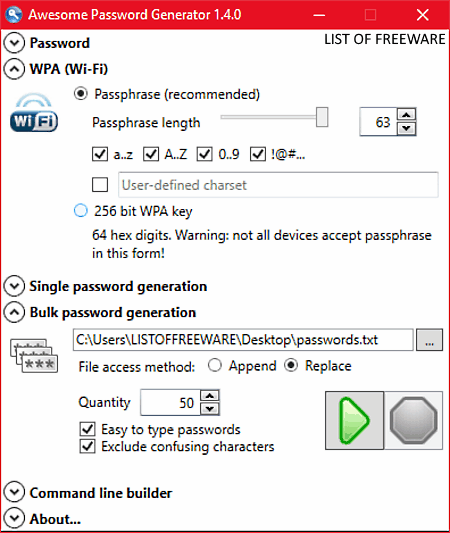Collapse the WPA (Wi-Fi) section
This screenshot has width=450, height=533.
[x=14, y=69]
